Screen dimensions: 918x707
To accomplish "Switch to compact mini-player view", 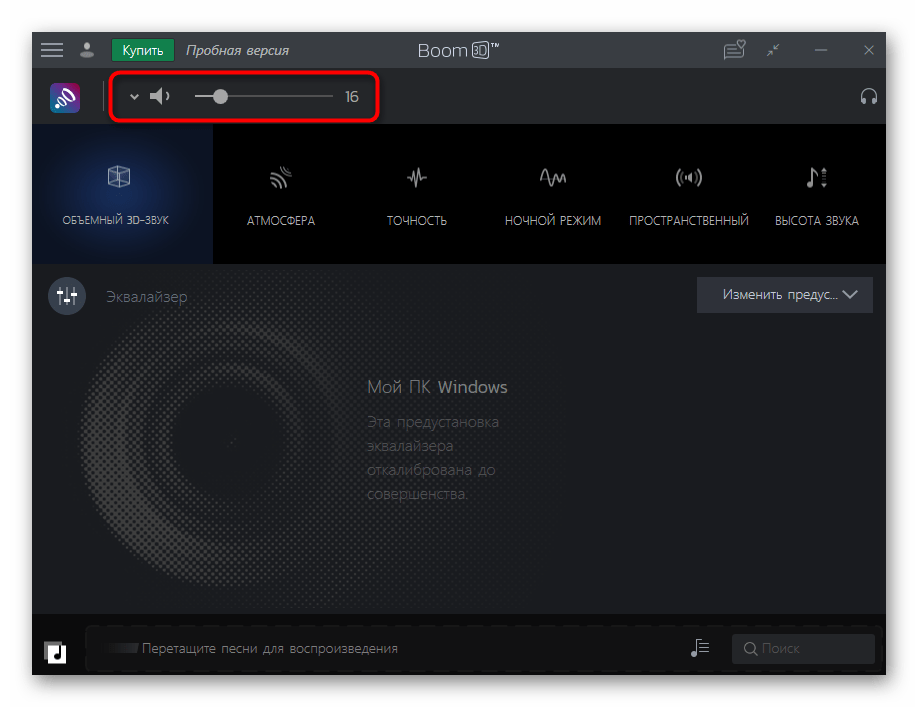I will click(773, 50).
